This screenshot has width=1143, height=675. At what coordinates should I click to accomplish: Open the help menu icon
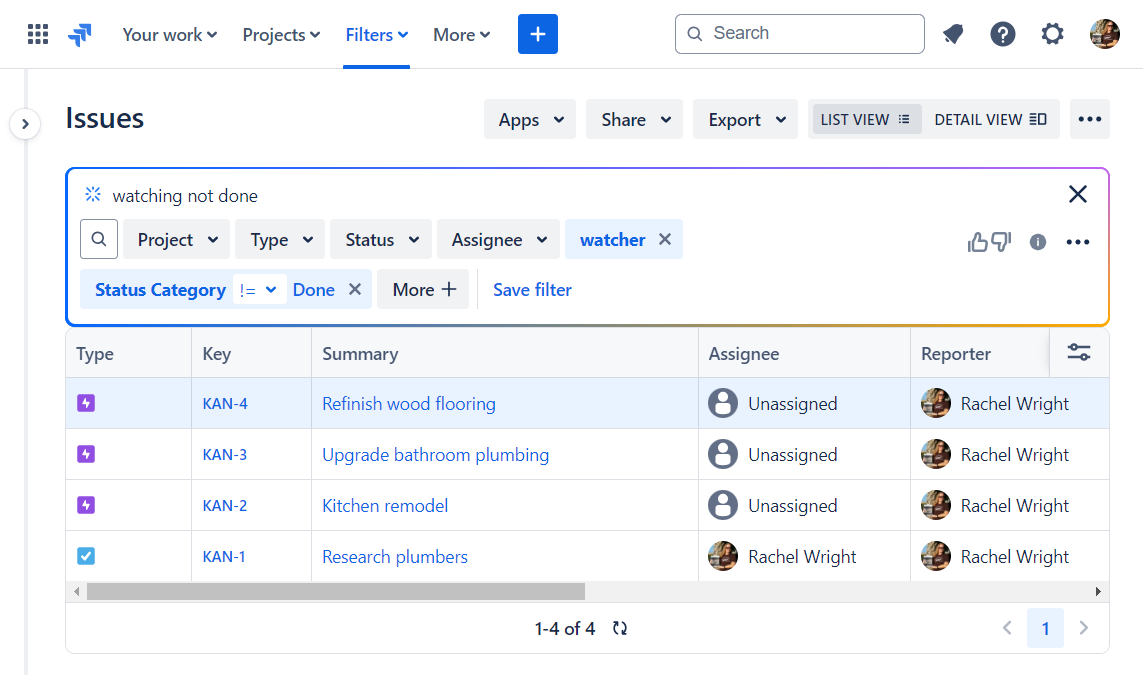tap(1003, 33)
